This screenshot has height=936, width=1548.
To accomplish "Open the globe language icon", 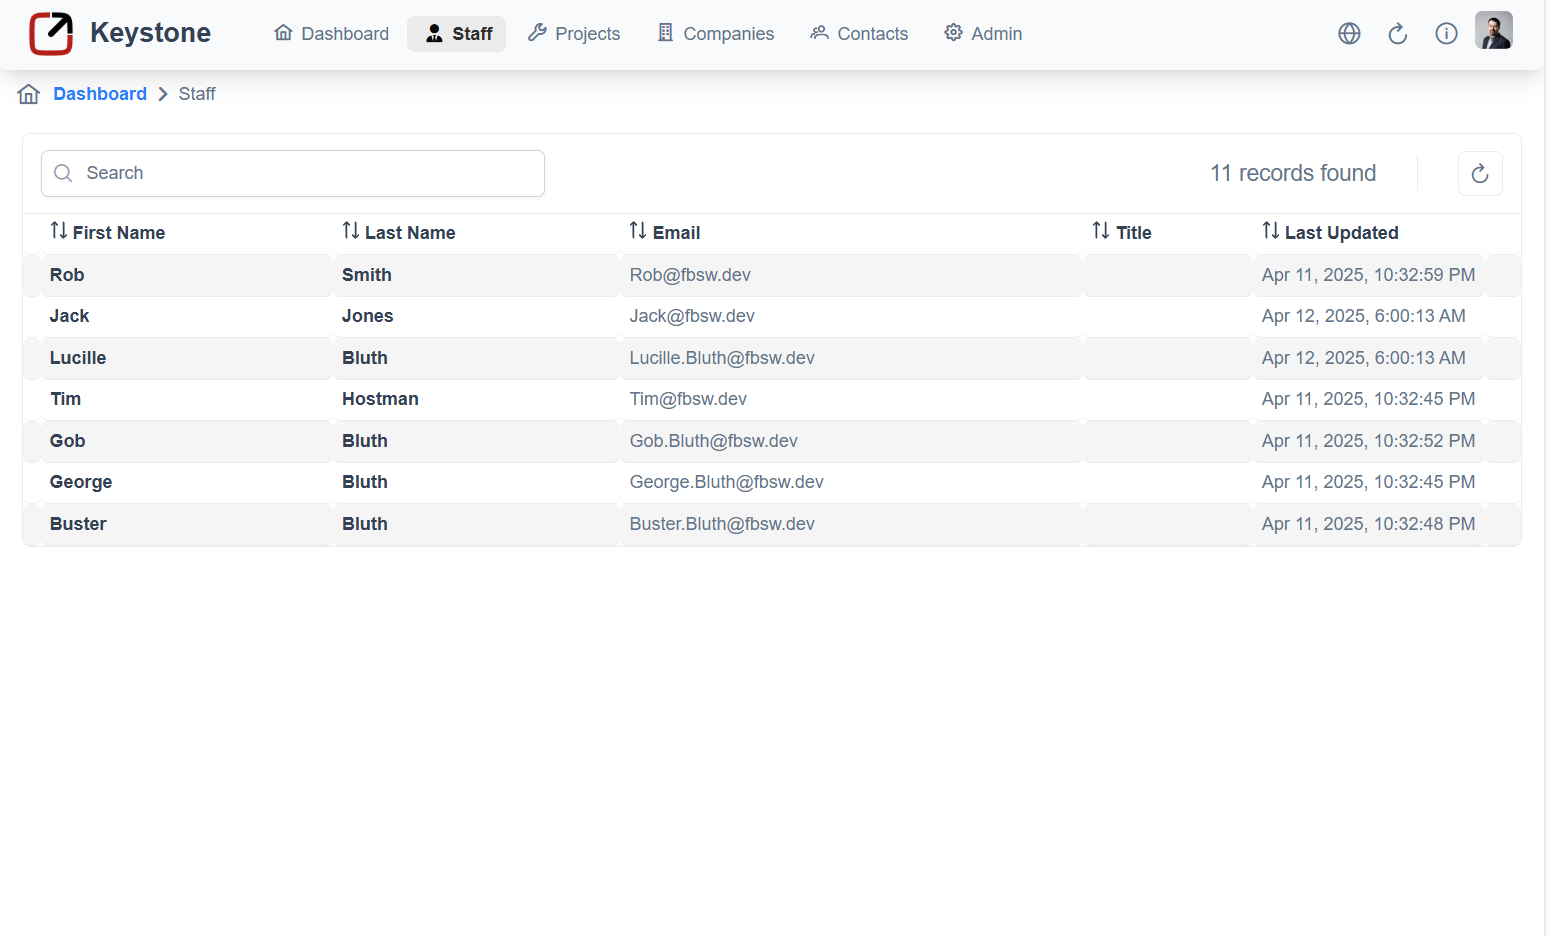I will (1349, 34).
